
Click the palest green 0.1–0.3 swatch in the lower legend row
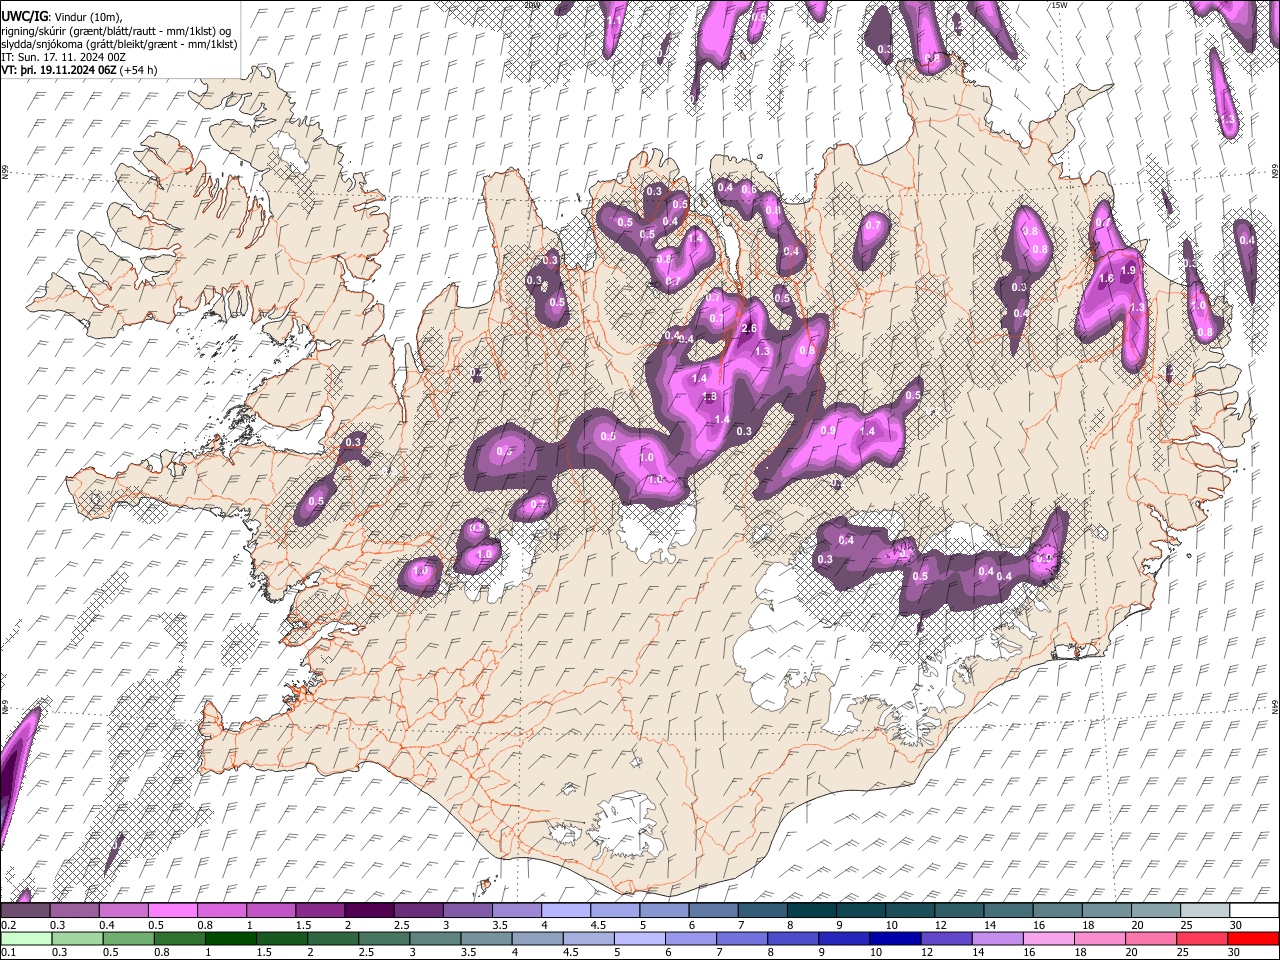[x=25, y=938]
